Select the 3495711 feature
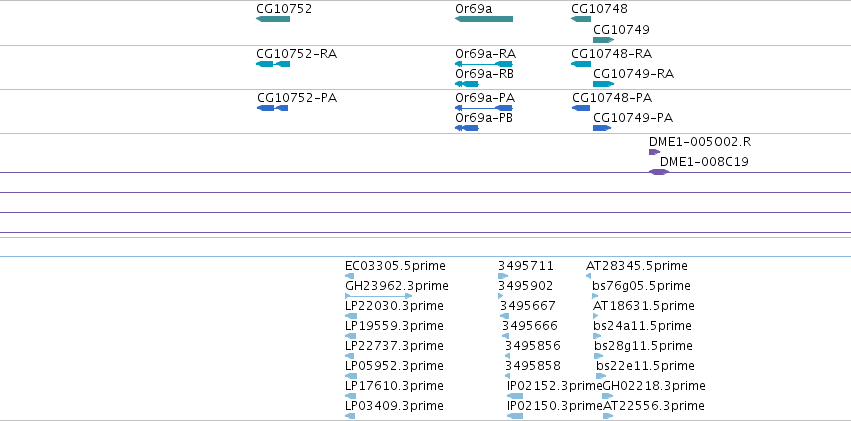Screen dimensions: 851x421 click(x=503, y=276)
